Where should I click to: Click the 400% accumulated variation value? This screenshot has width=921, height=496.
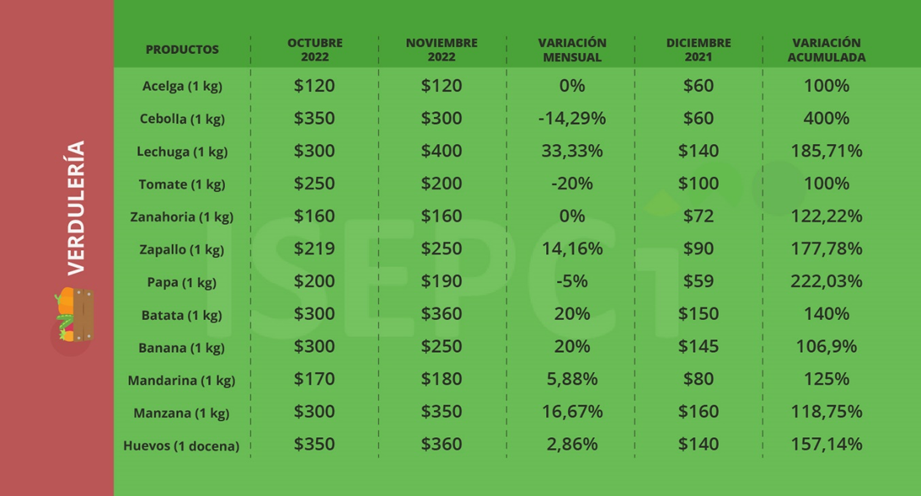[826, 118]
